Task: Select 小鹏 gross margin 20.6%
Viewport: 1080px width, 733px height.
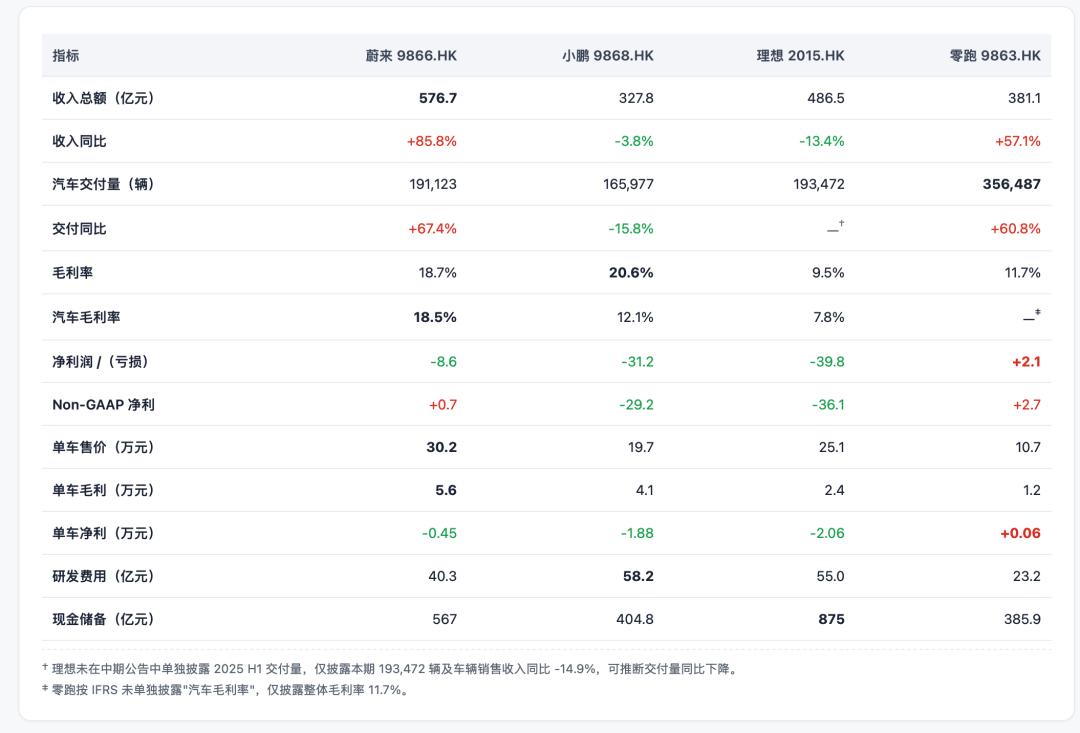Action: tap(631, 273)
